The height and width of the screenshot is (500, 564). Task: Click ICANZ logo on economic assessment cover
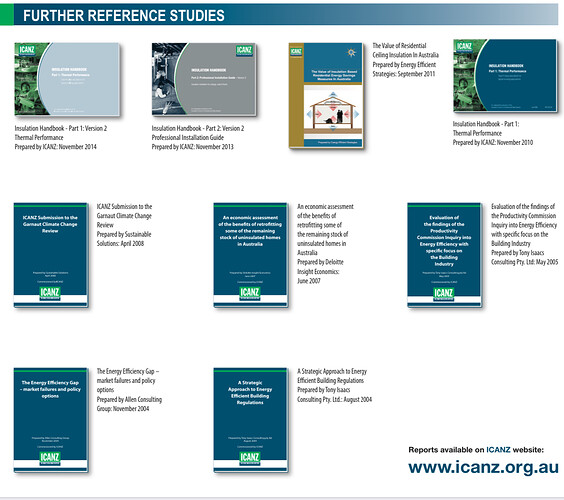250,293
